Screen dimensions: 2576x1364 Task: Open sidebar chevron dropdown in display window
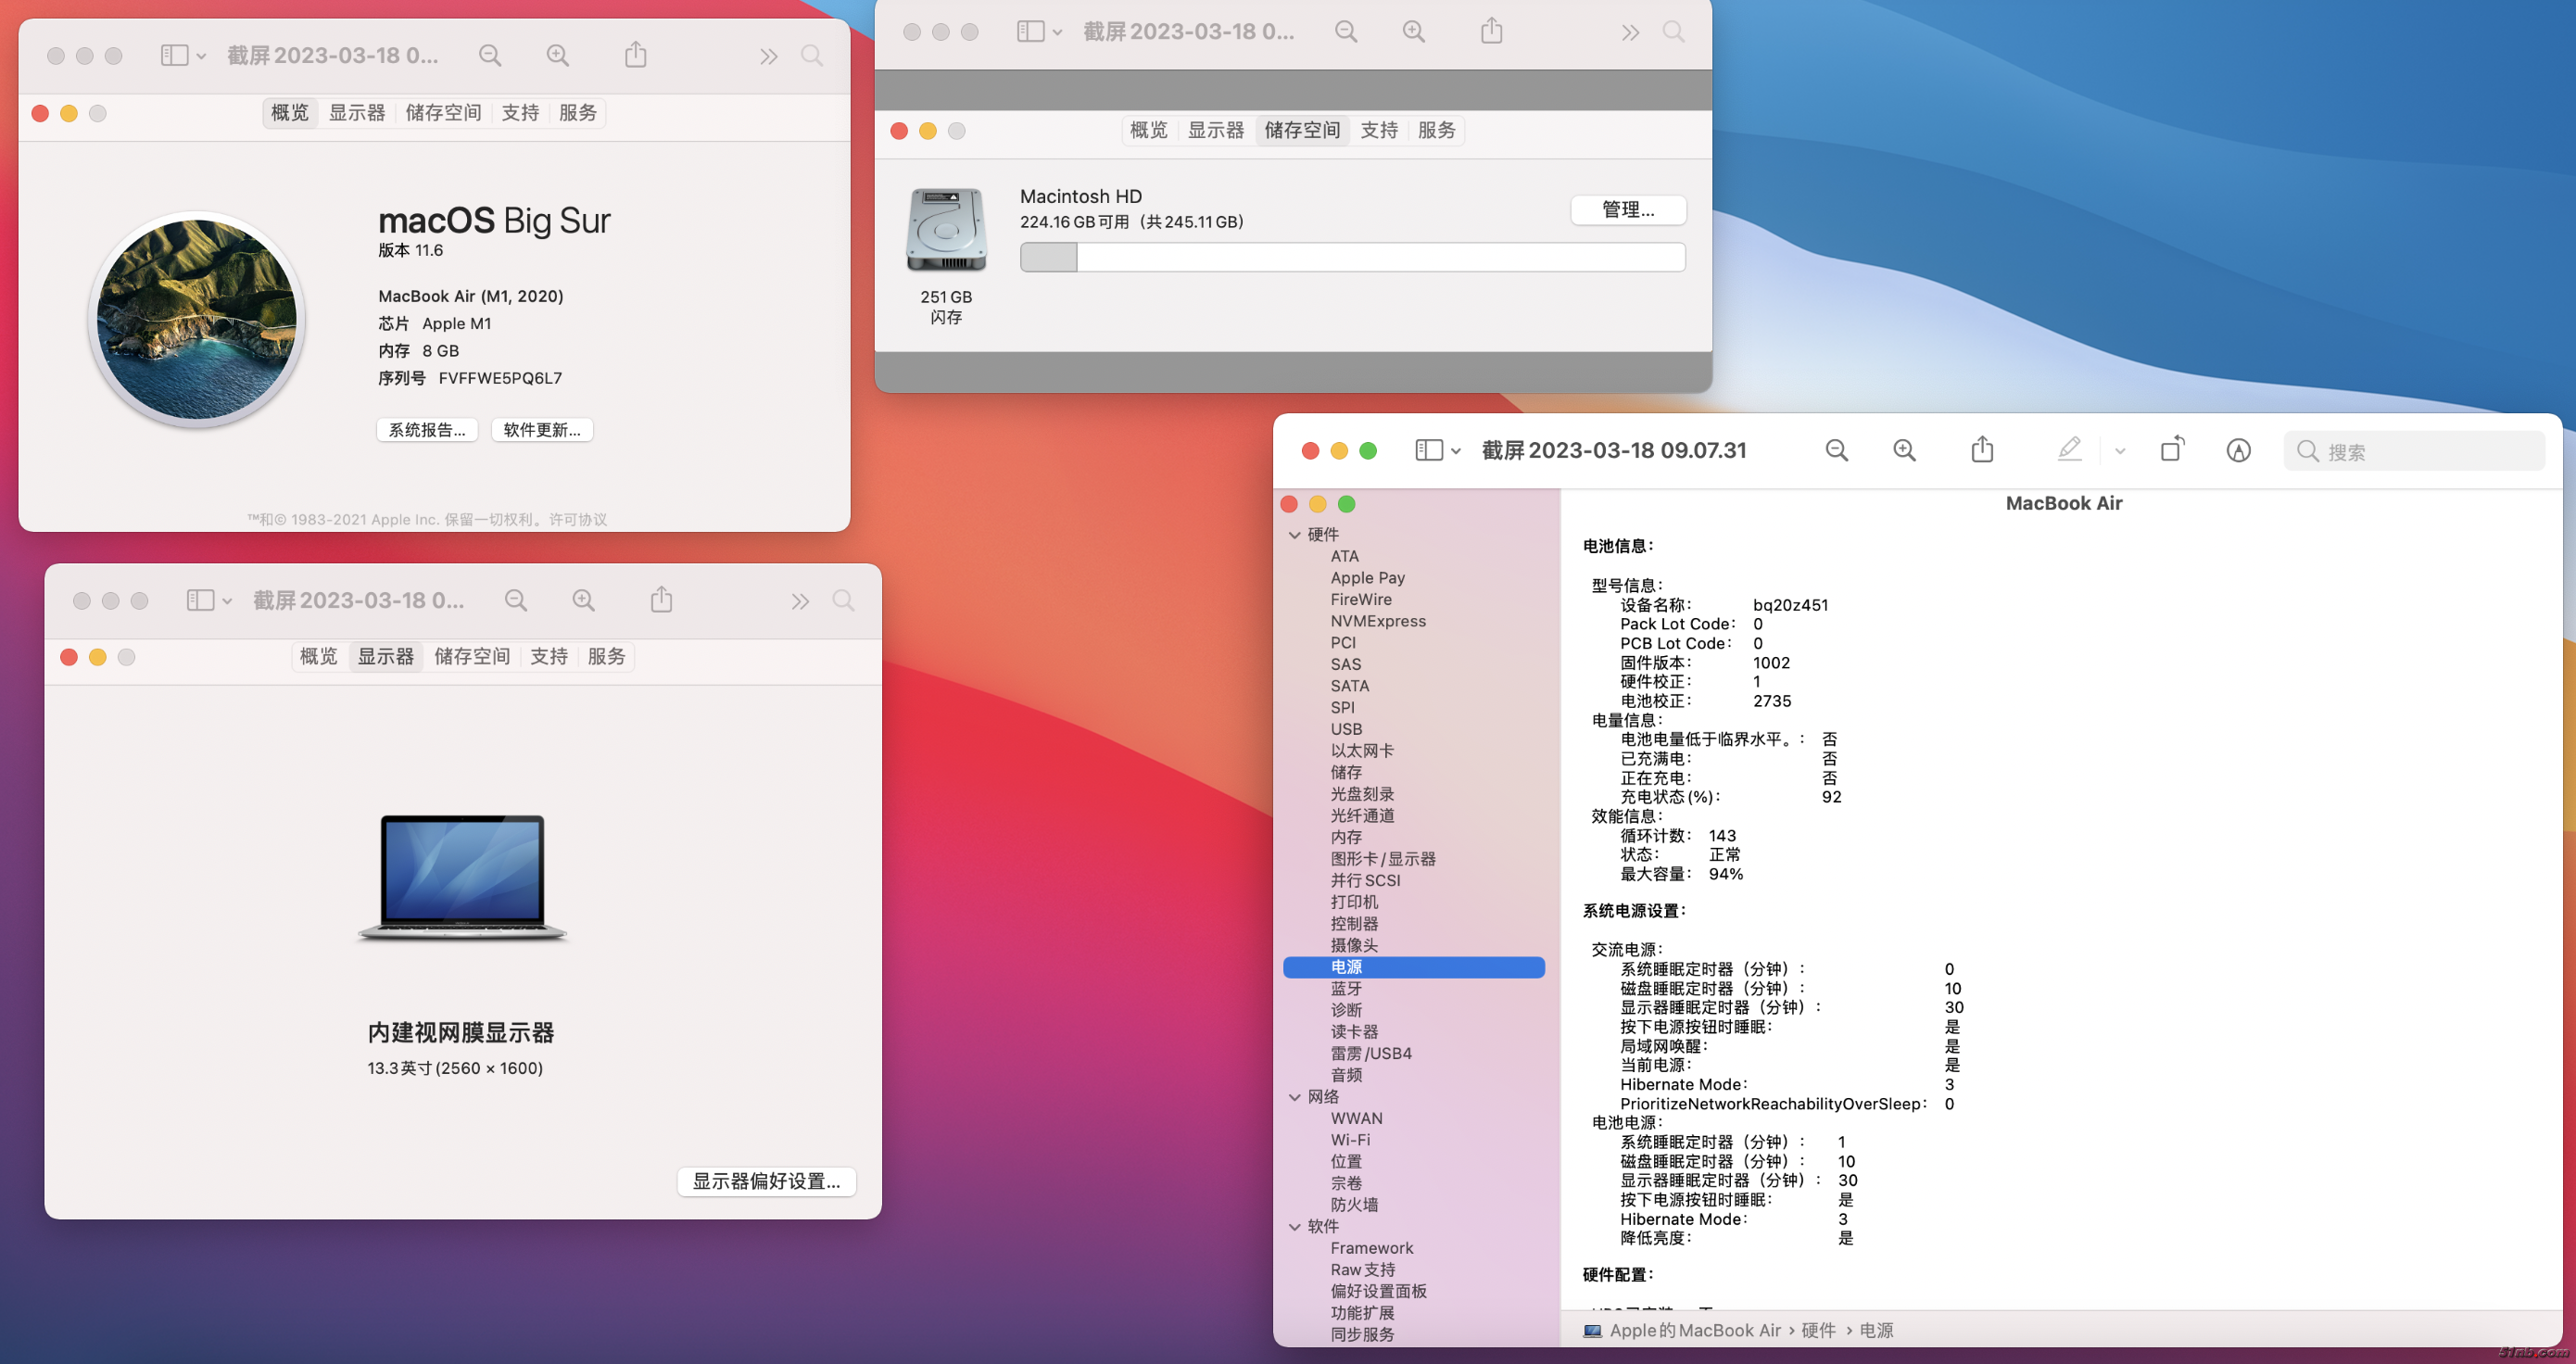pyautogui.click(x=227, y=602)
